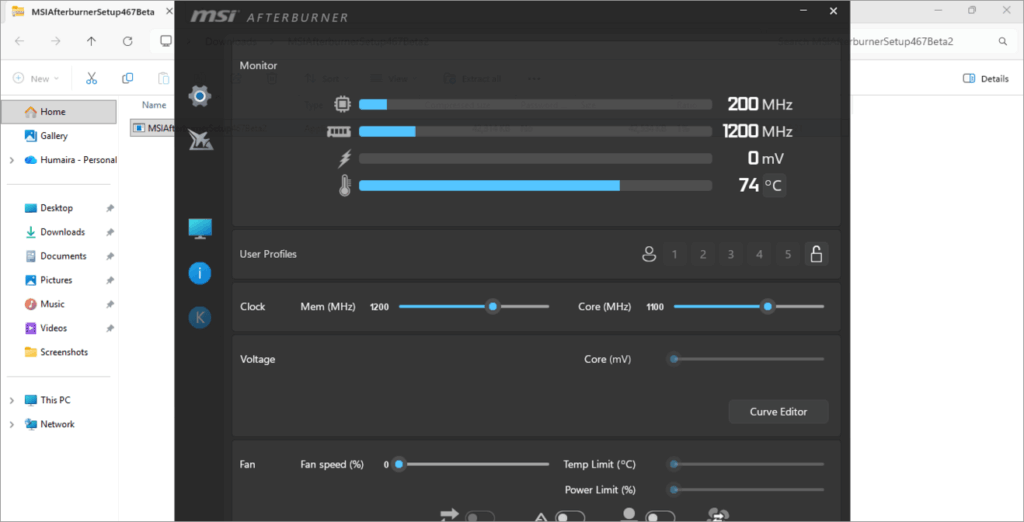Select user profile slot 5
Image resolution: width=1024 pixels, height=522 pixels.
(x=788, y=254)
